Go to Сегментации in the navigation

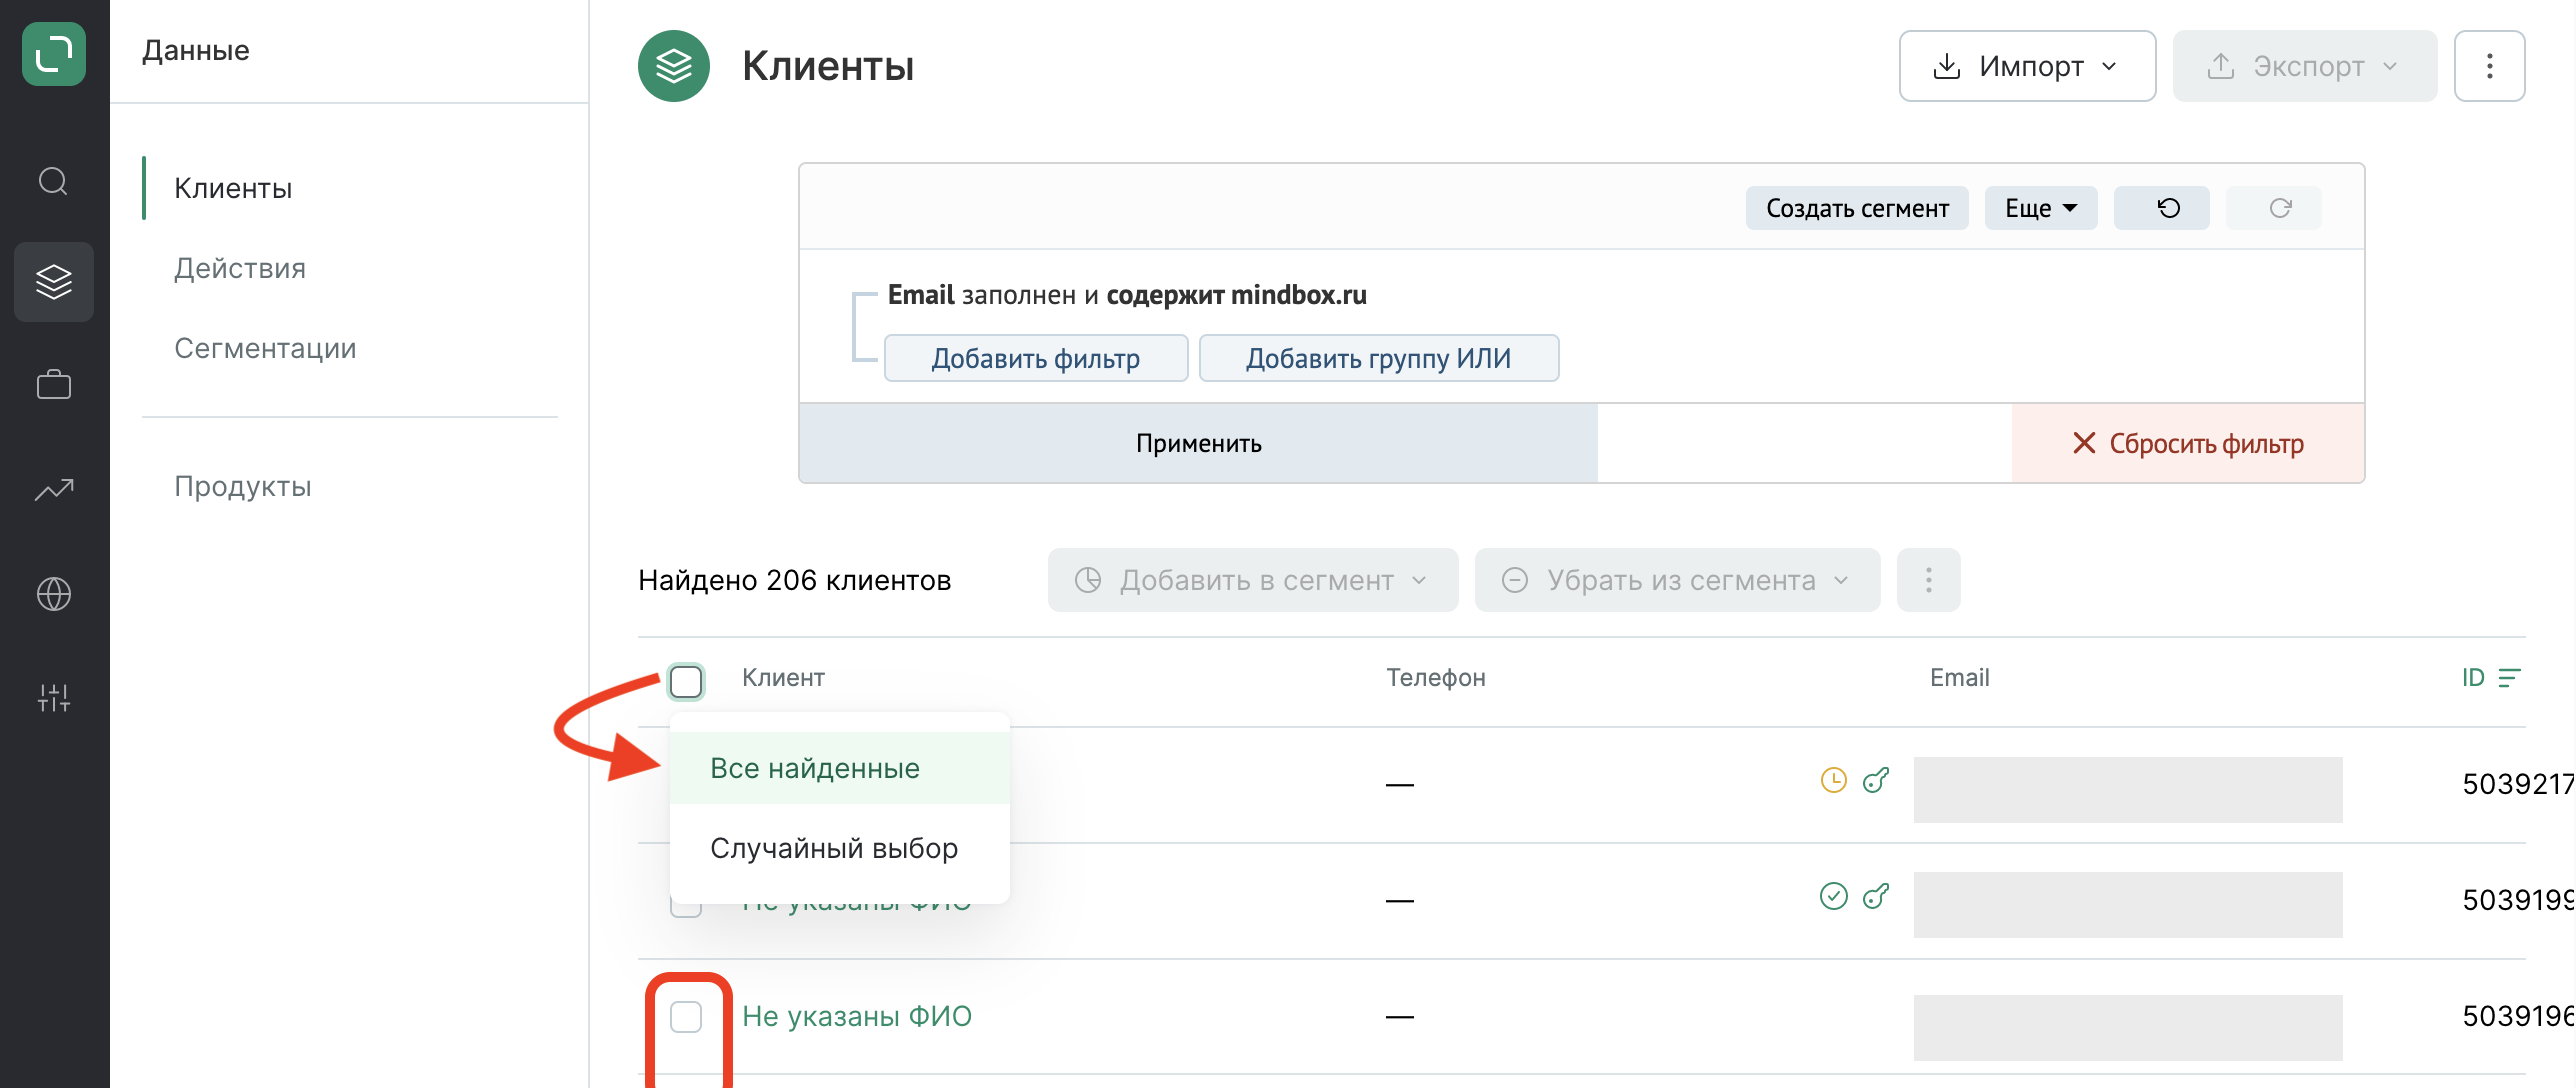tap(265, 348)
